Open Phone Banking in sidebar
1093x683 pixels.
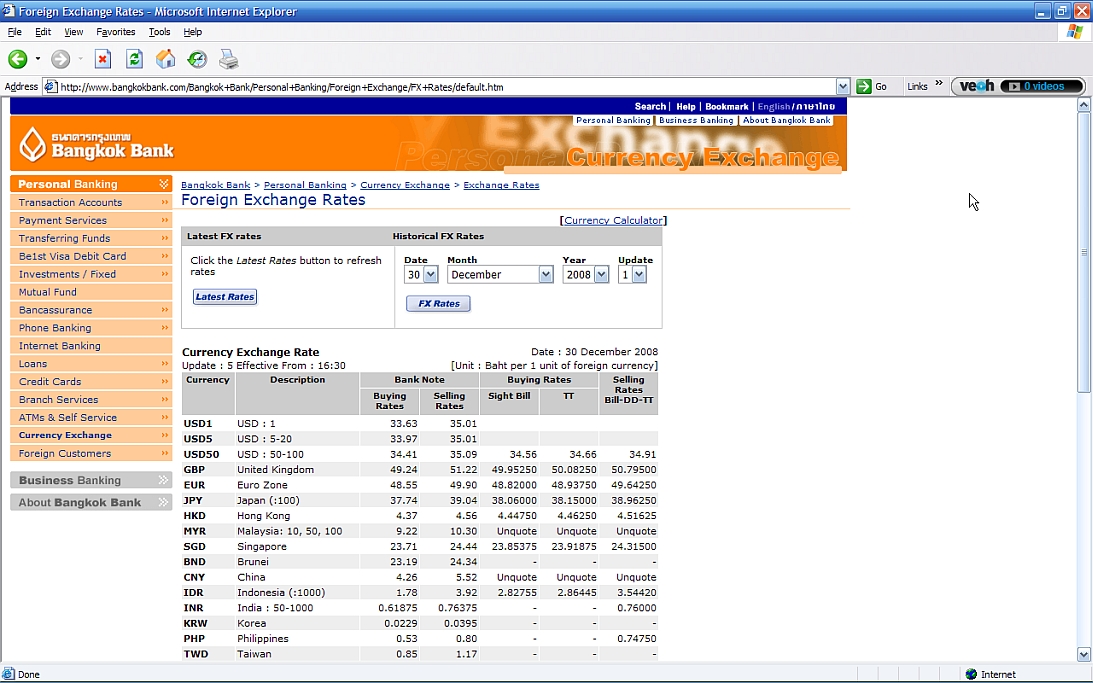(91, 328)
